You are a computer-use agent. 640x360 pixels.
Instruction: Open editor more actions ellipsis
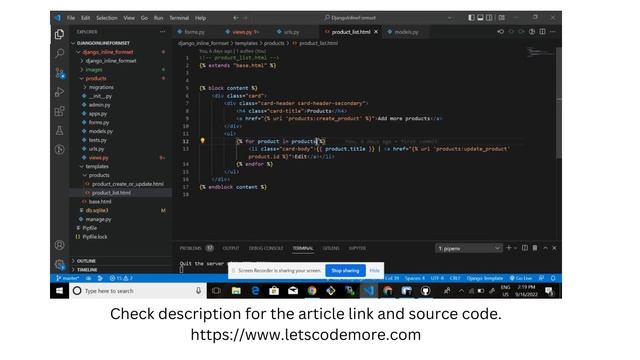point(553,31)
